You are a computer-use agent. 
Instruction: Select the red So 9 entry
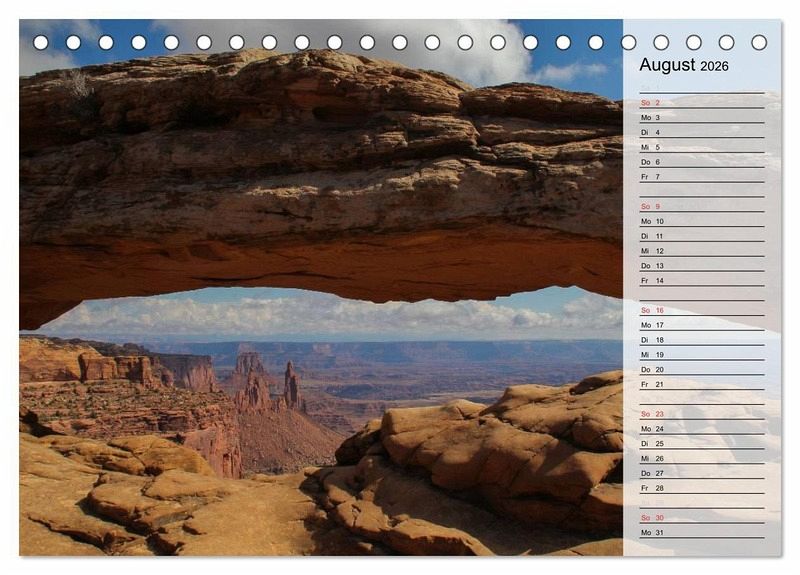651,207
